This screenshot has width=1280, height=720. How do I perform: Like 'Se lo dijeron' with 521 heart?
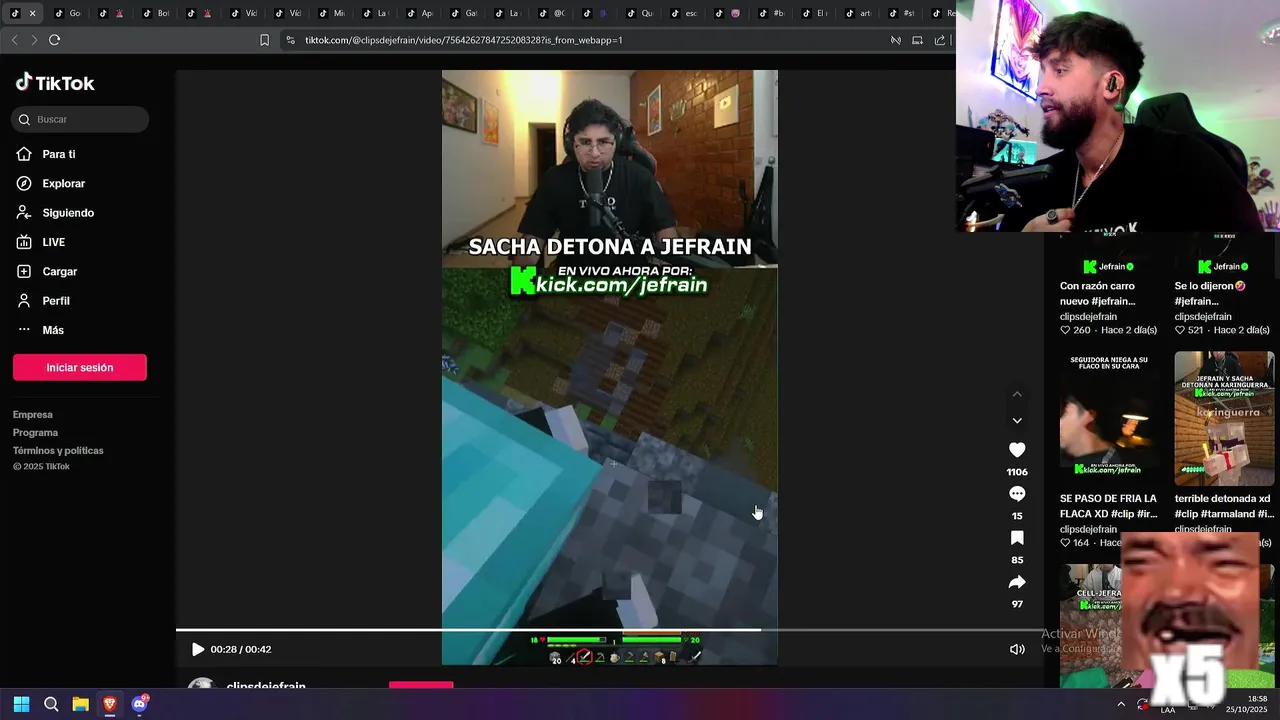pyautogui.click(x=1180, y=330)
